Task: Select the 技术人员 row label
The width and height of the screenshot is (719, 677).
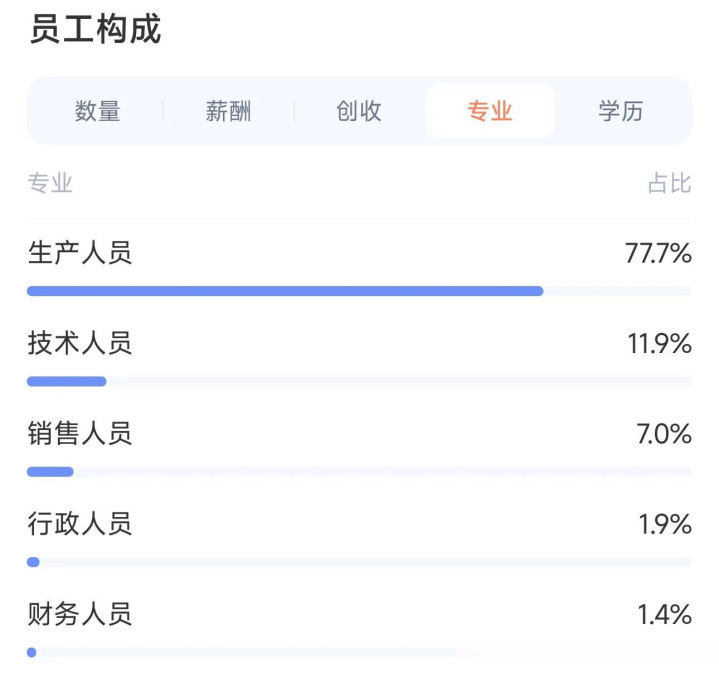Action: (80, 344)
